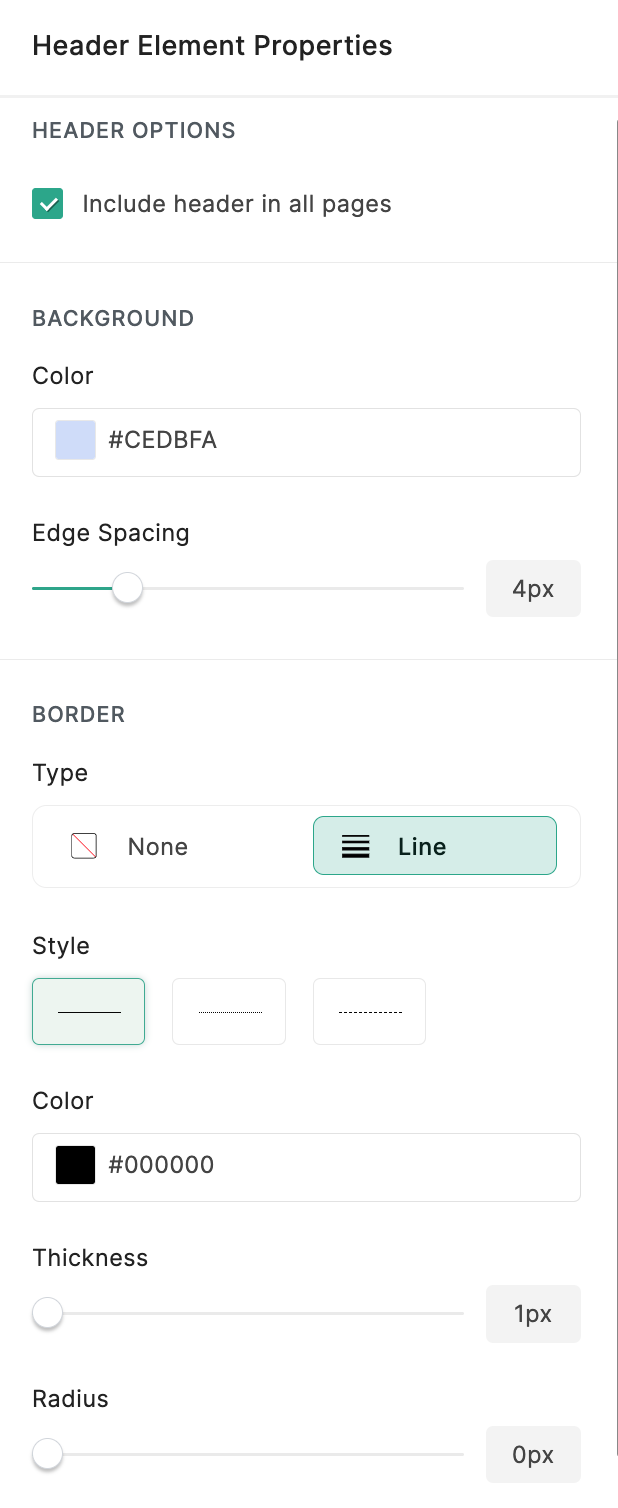Select the None border type icon

[x=84, y=847]
